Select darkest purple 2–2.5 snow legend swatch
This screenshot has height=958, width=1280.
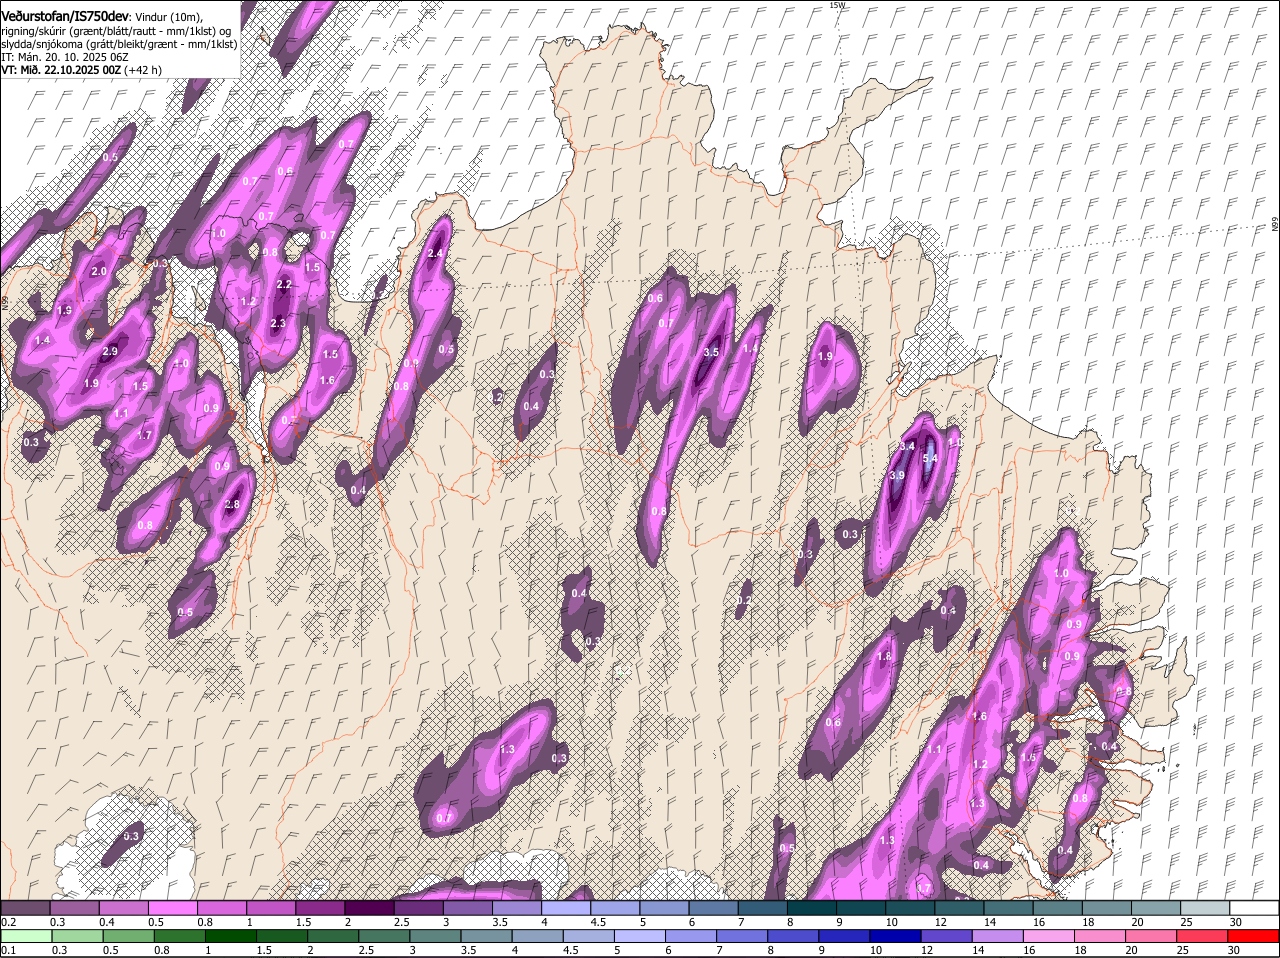click(369, 908)
